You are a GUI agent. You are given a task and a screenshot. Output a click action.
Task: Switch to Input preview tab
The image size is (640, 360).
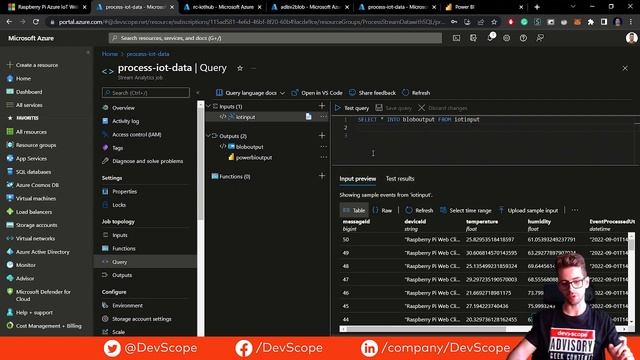click(x=358, y=178)
